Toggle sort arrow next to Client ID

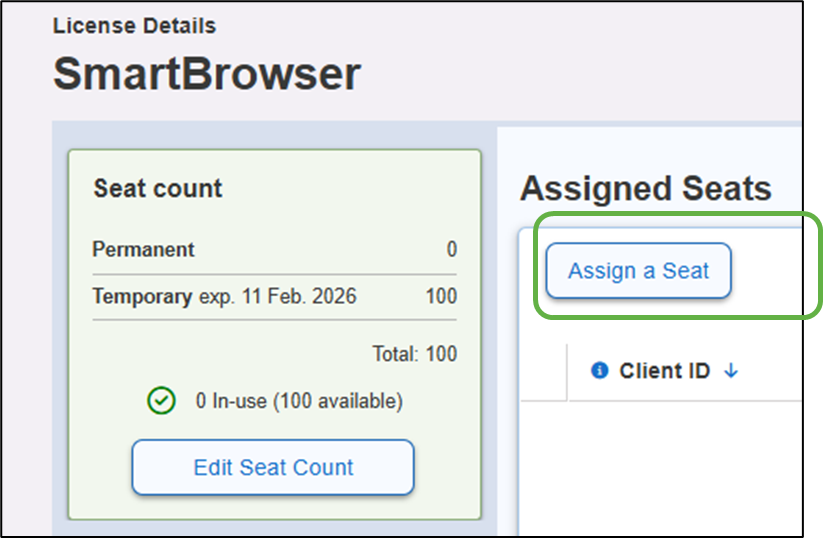731,371
